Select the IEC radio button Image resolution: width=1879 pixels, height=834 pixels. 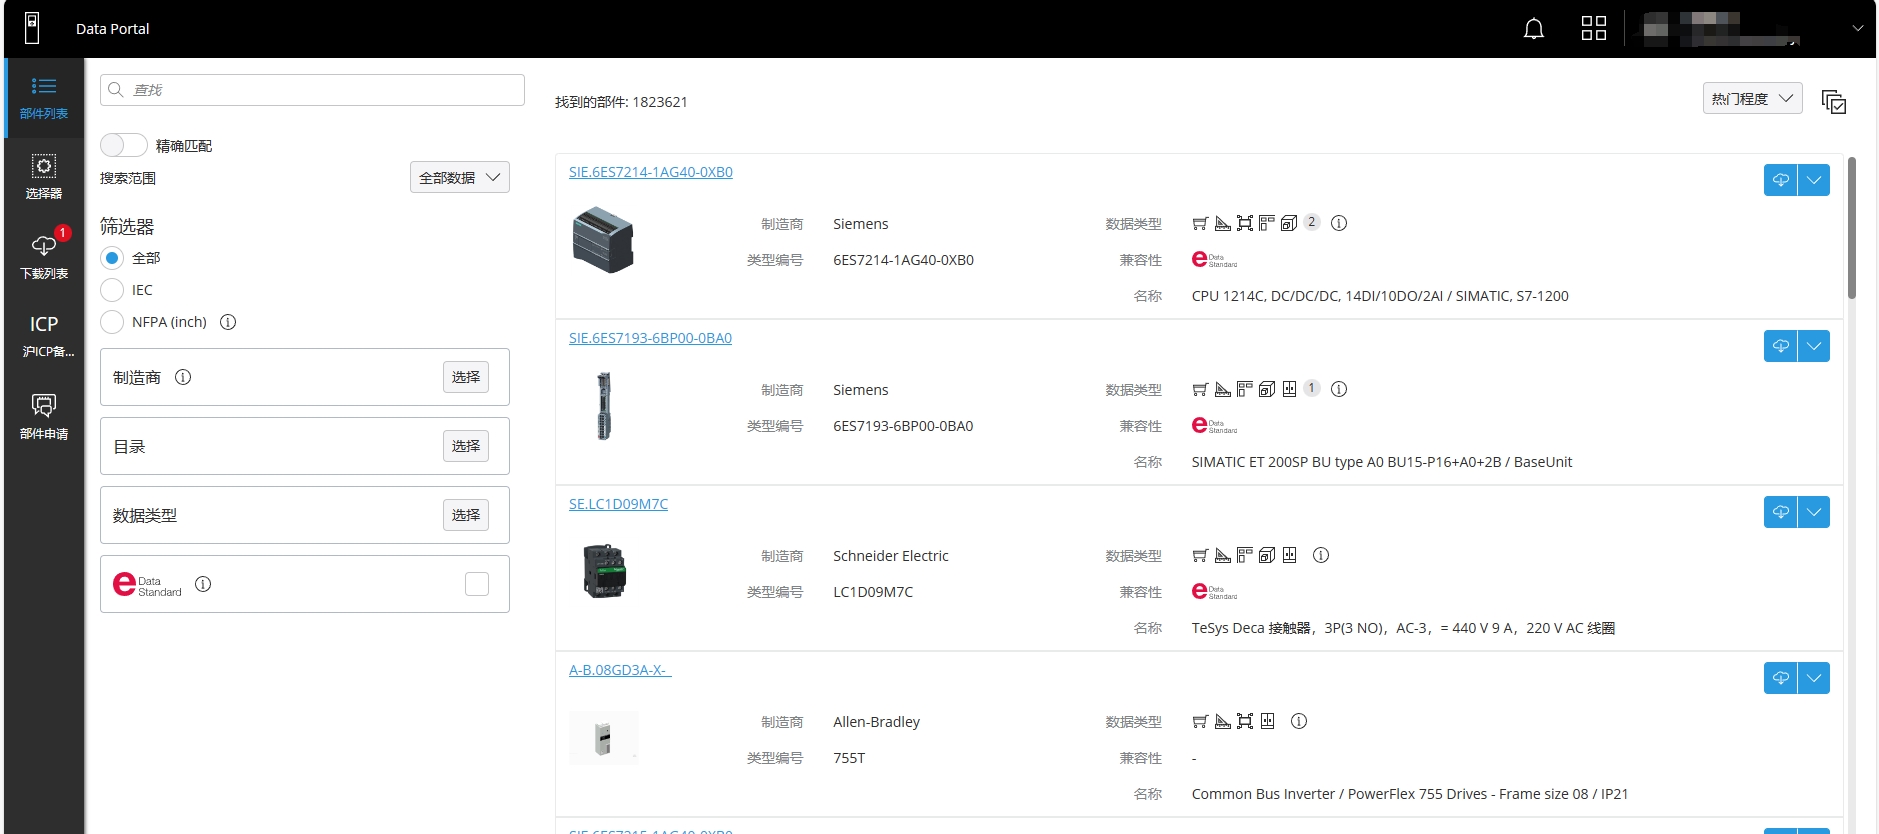coord(112,290)
